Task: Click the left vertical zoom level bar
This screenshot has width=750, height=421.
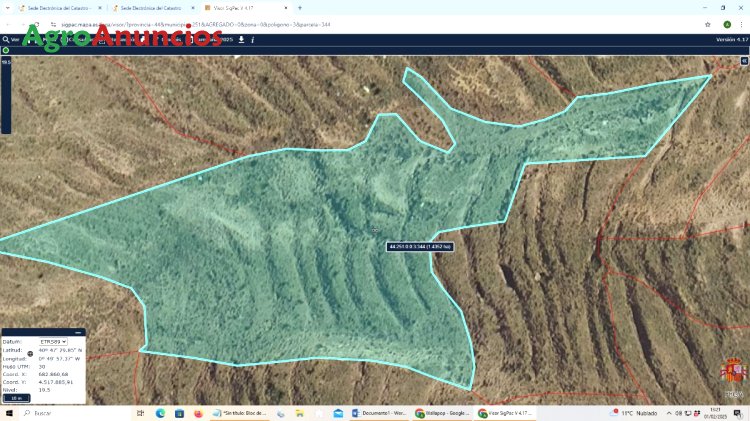Action: pyautogui.click(x=6, y=96)
